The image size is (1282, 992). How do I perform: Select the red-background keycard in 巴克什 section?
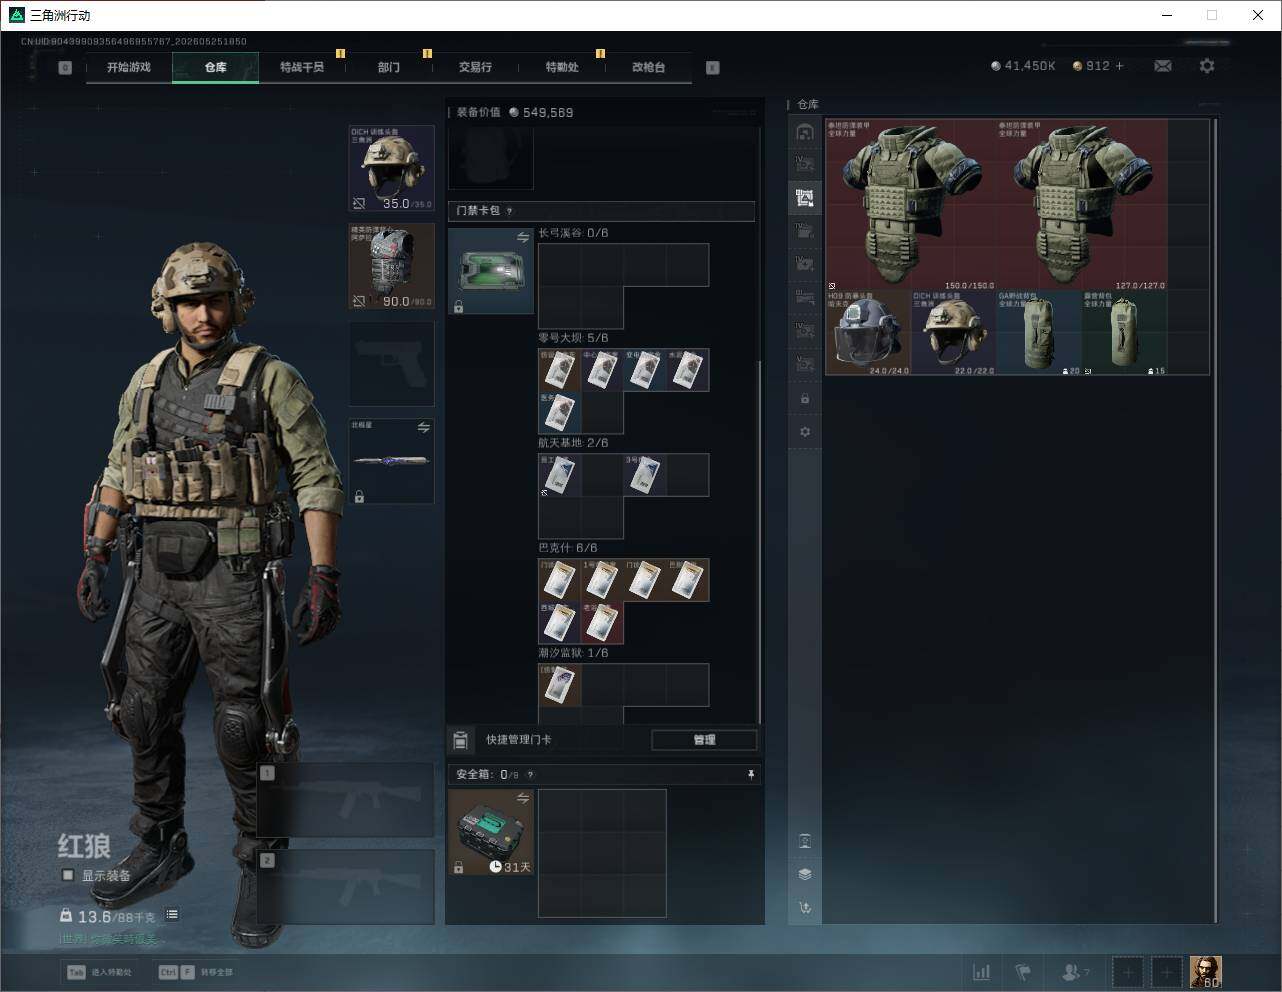602,622
